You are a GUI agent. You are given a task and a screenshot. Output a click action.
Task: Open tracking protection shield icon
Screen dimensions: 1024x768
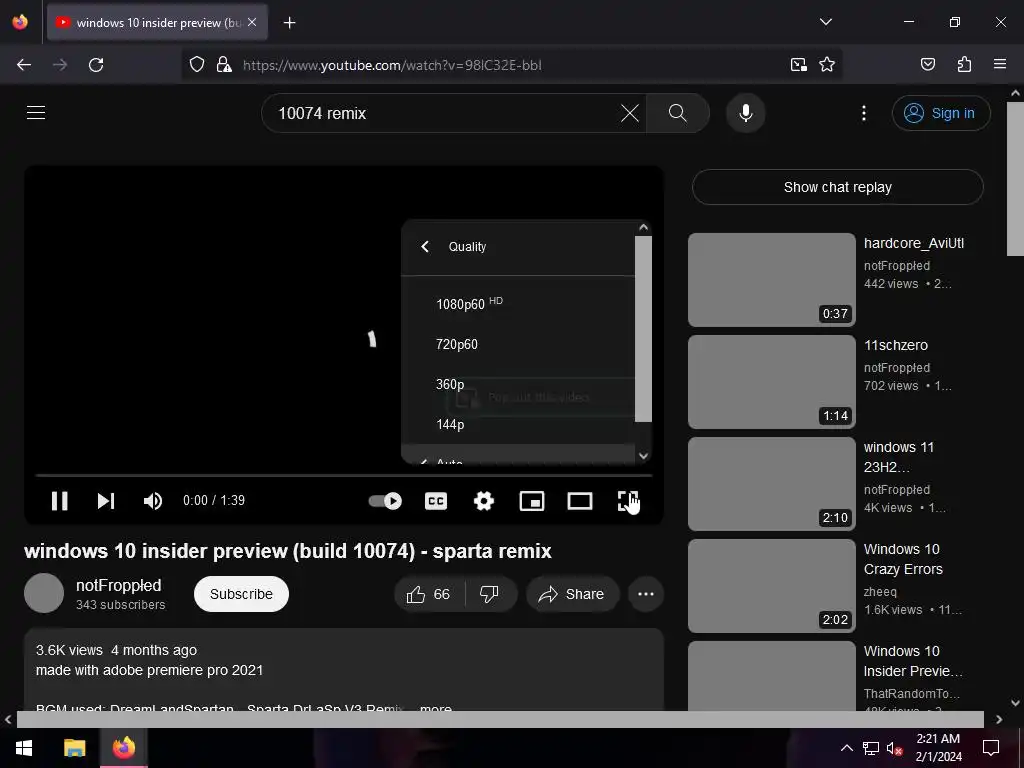[x=197, y=65]
